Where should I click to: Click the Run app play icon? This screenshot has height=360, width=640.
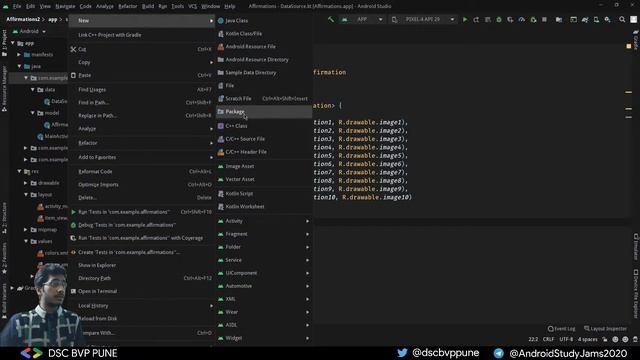click(464, 20)
